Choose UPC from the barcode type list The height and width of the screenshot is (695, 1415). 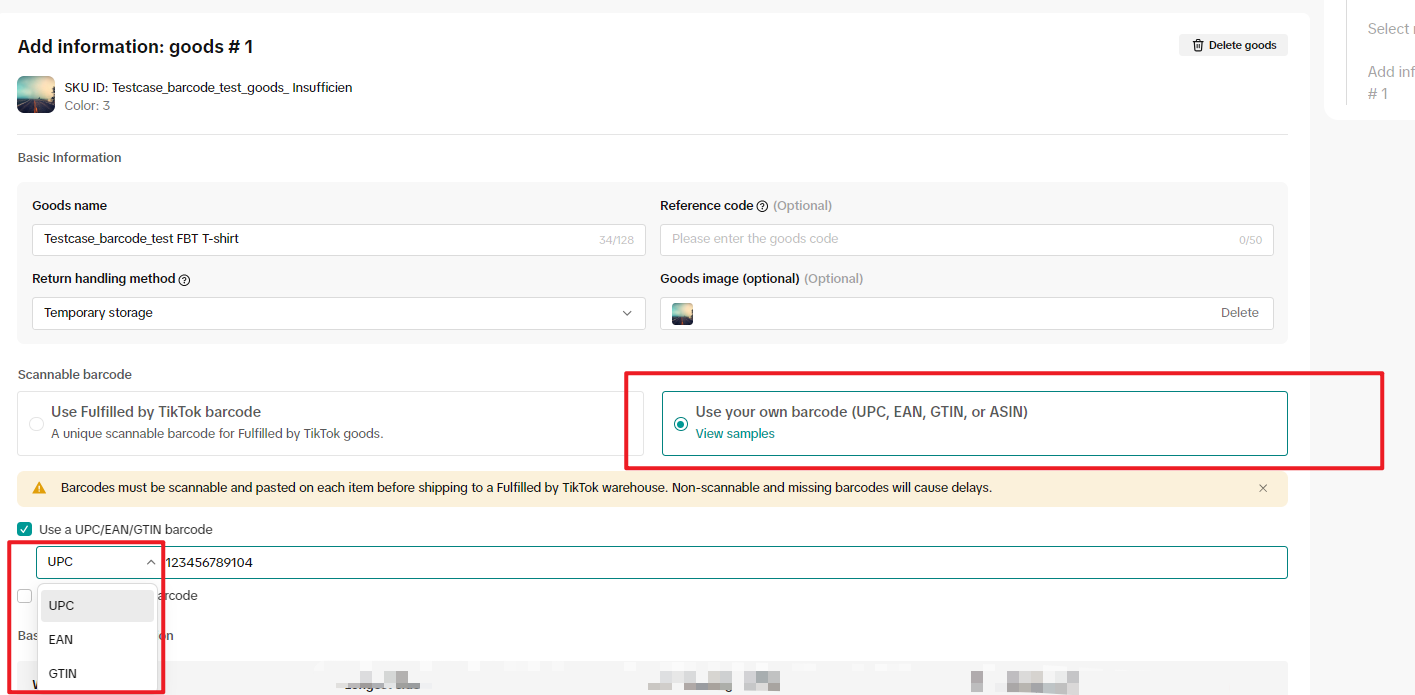97,606
